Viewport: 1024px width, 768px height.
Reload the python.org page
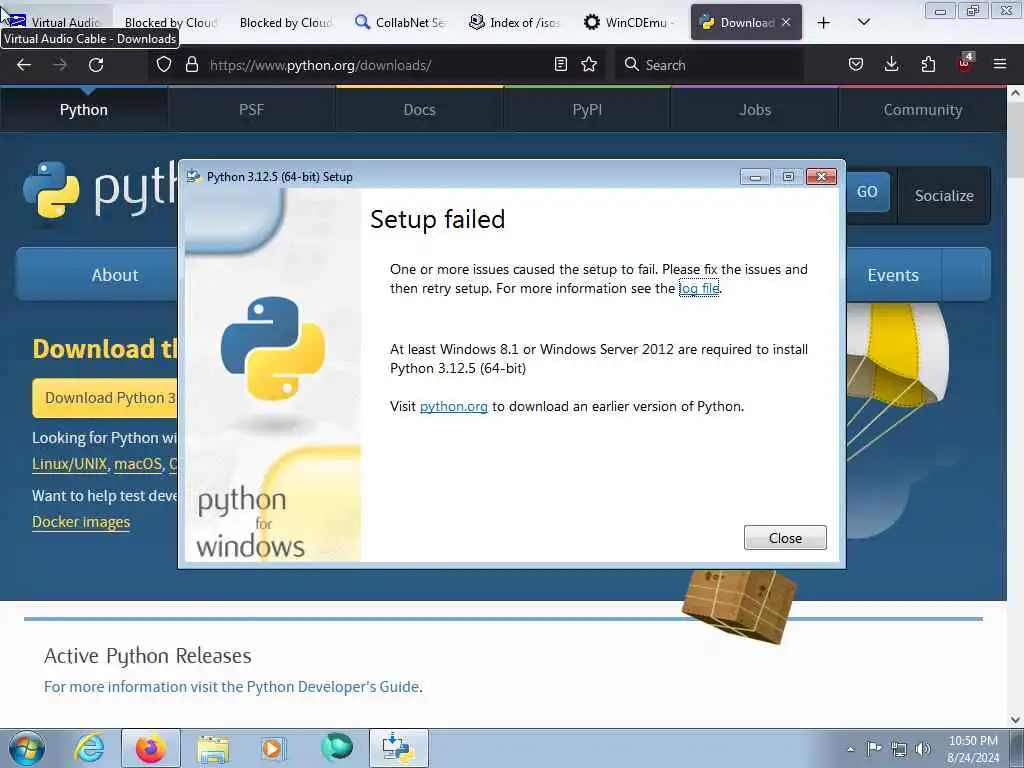96,65
